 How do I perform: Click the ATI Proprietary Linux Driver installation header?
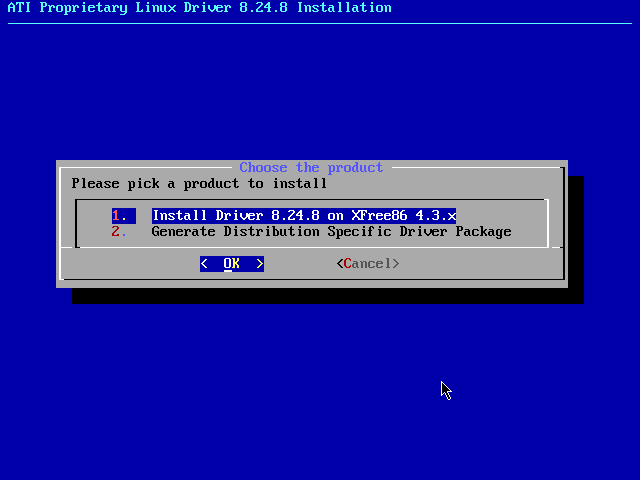click(200, 8)
